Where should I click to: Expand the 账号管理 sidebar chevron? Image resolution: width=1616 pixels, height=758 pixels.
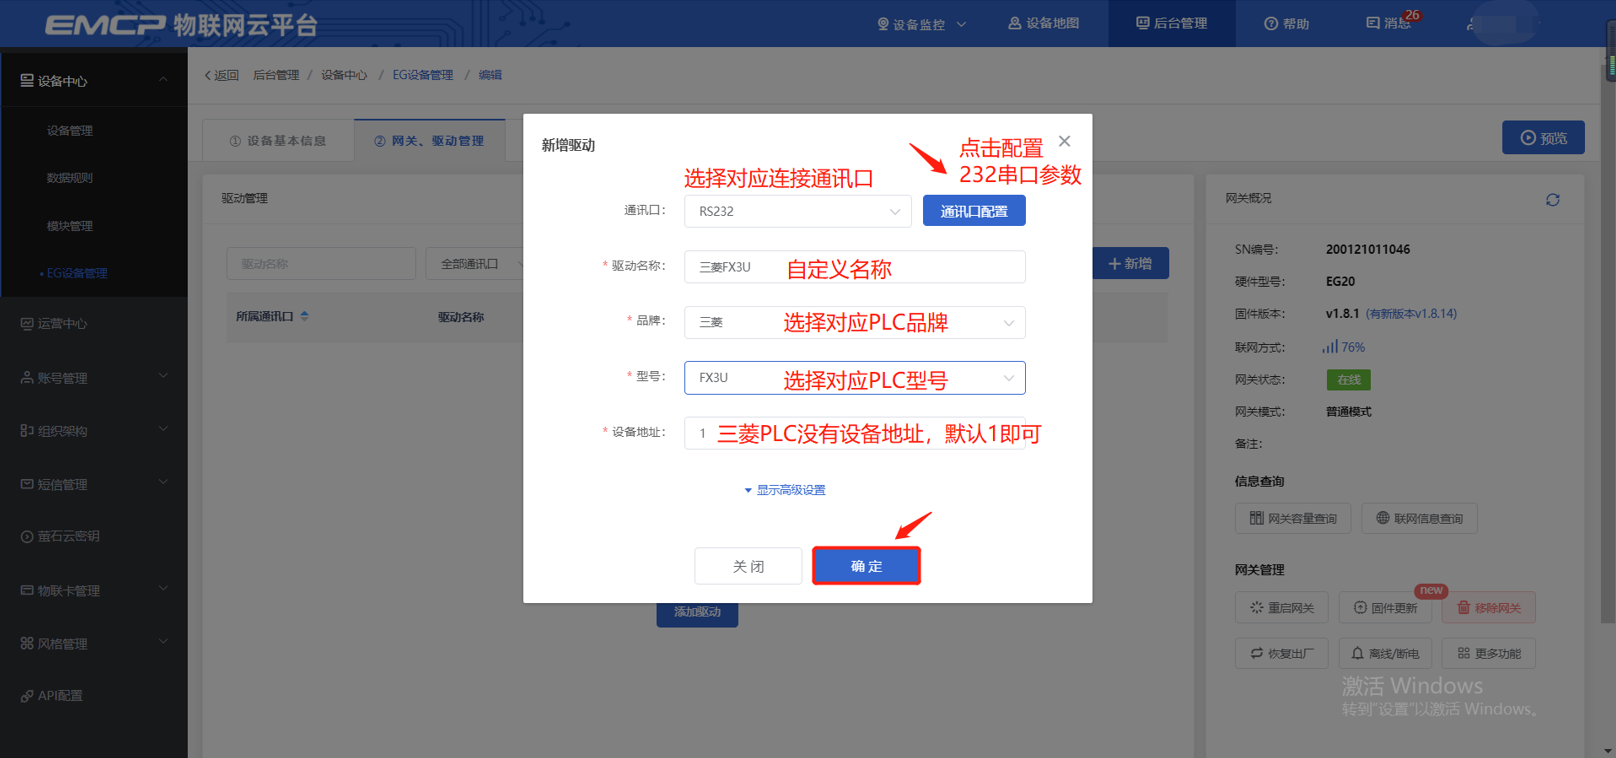[x=163, y=377]
